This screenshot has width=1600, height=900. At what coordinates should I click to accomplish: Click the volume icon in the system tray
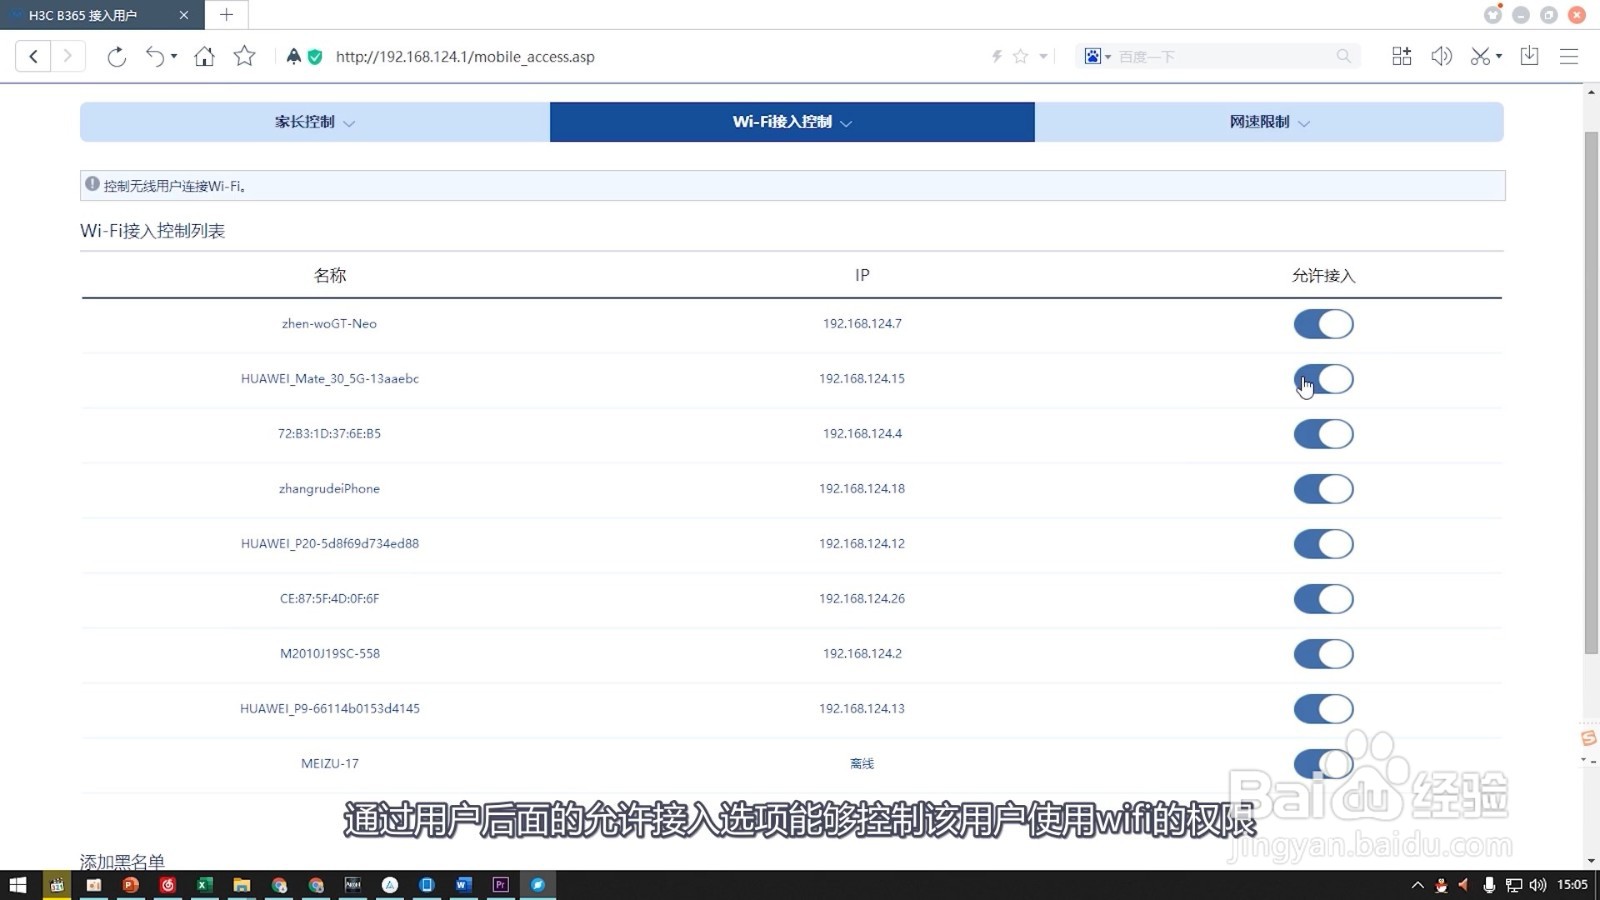pos(1538,885)
